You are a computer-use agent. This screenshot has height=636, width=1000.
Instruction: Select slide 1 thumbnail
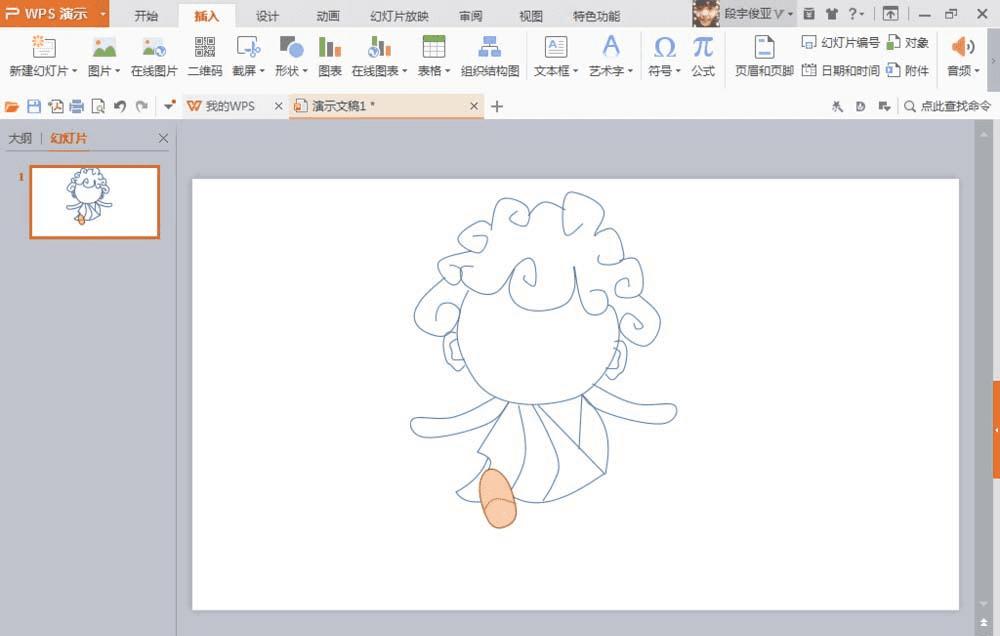(94, 202)
